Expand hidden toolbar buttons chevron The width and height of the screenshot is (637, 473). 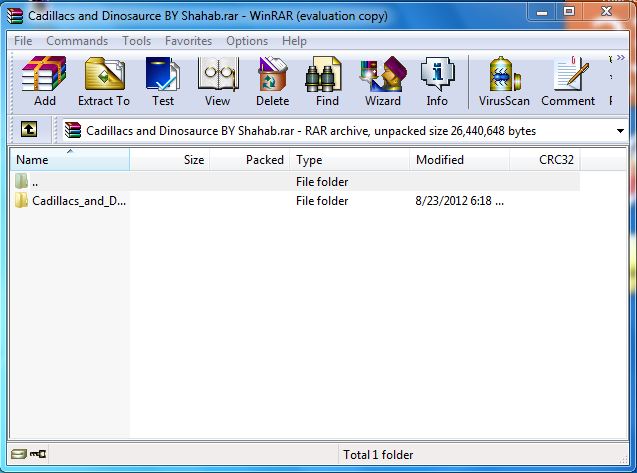coord(620,58)
